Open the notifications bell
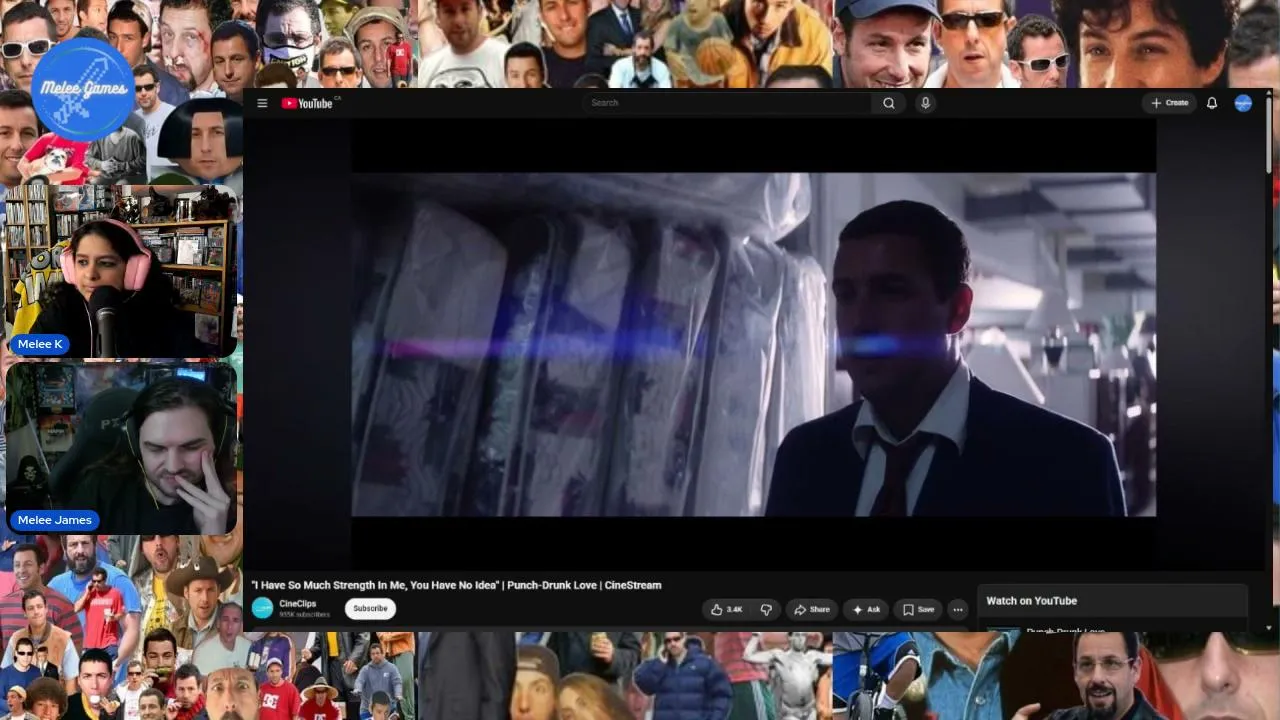This screenshot has height=720, width=1280. pos(1212,103)
